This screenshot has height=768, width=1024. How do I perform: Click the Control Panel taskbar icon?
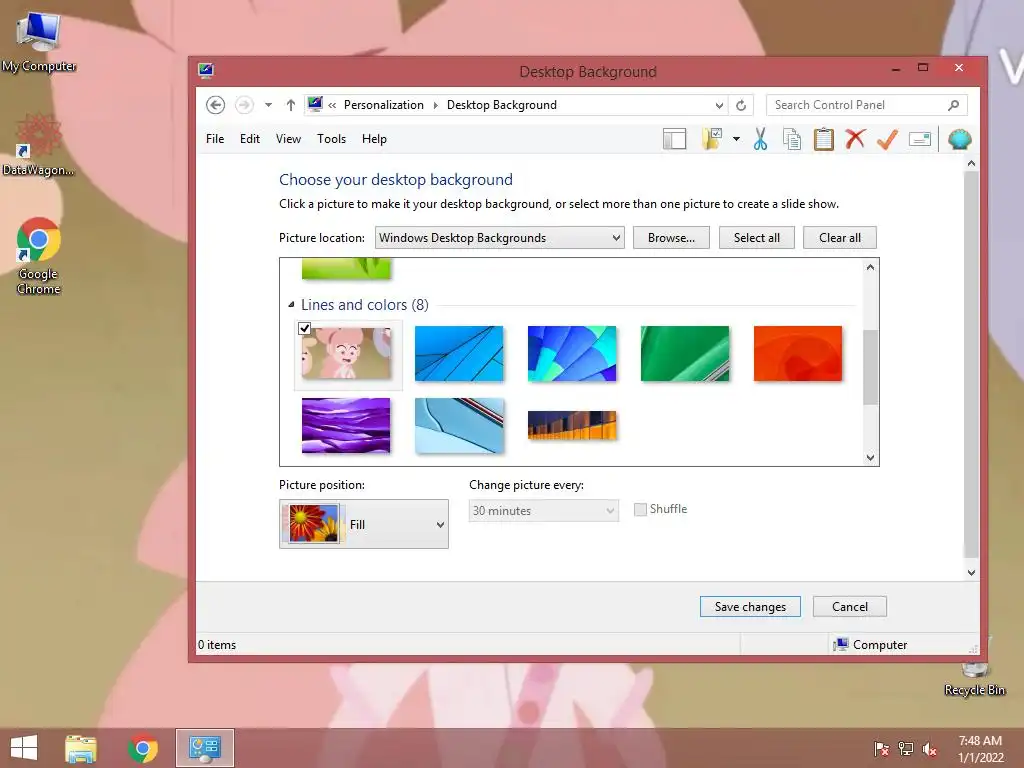pos(204,748)
